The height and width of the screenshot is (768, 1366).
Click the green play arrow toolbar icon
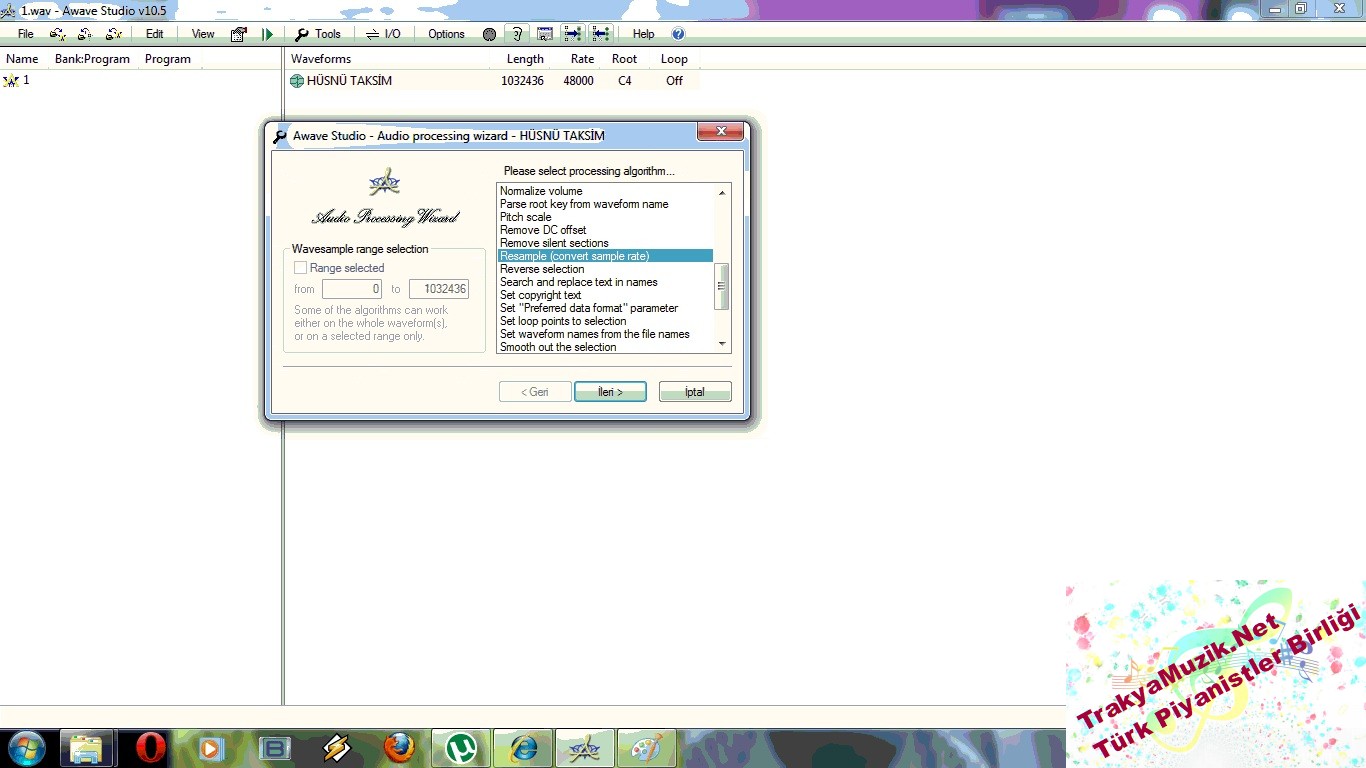[267, 34]
